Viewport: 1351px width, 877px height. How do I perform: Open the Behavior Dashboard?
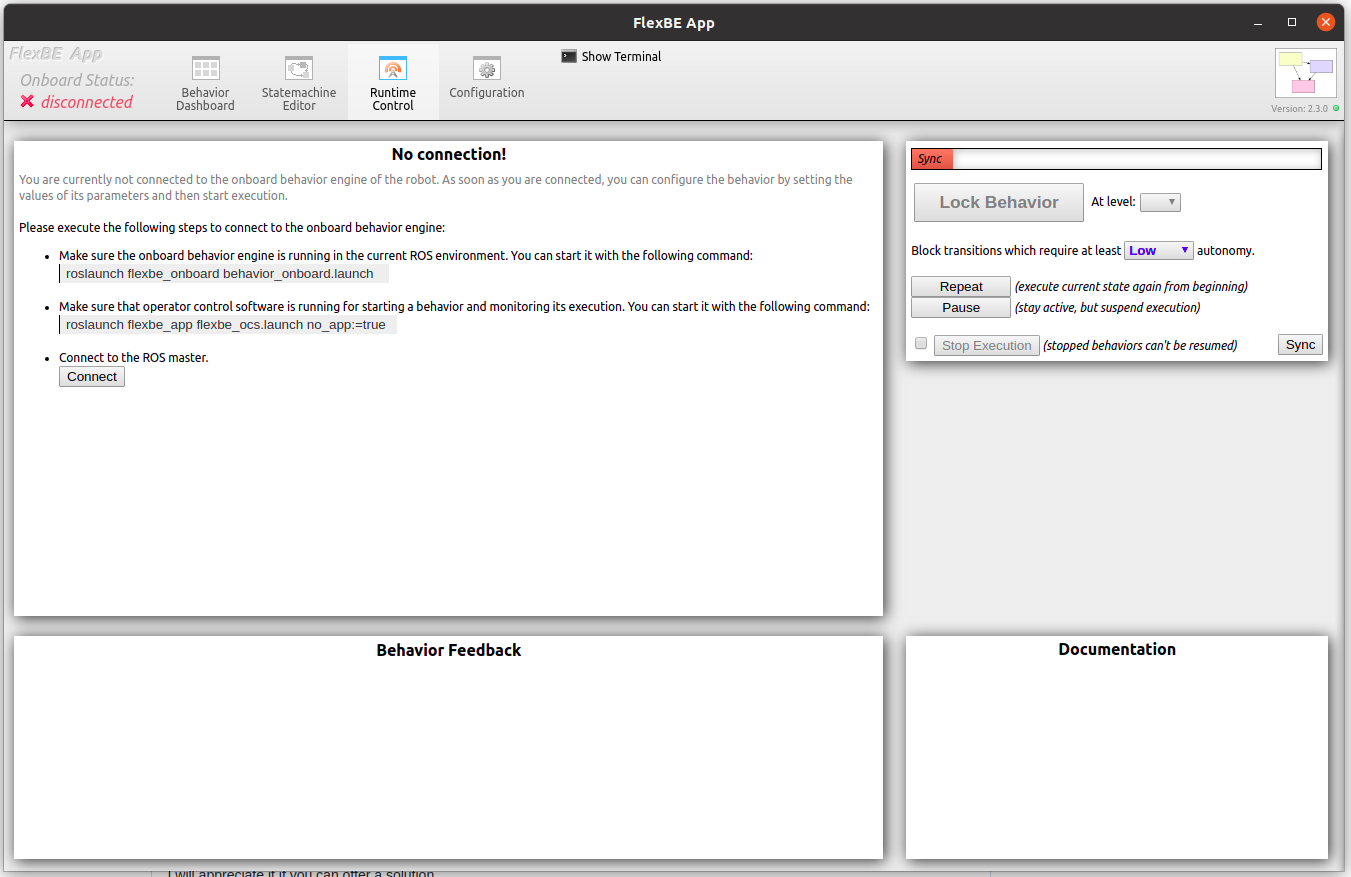tap(205, 80)
